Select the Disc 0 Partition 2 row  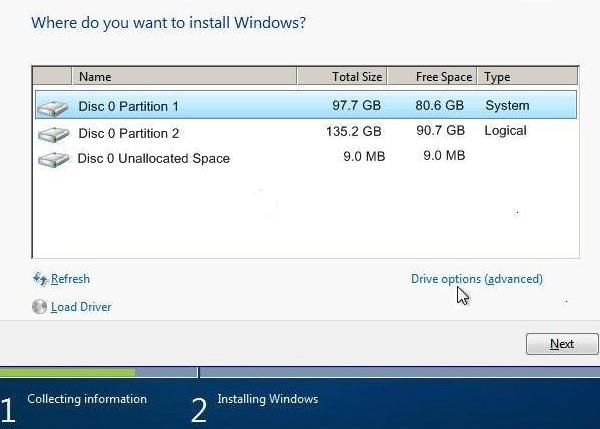point(306,133)
